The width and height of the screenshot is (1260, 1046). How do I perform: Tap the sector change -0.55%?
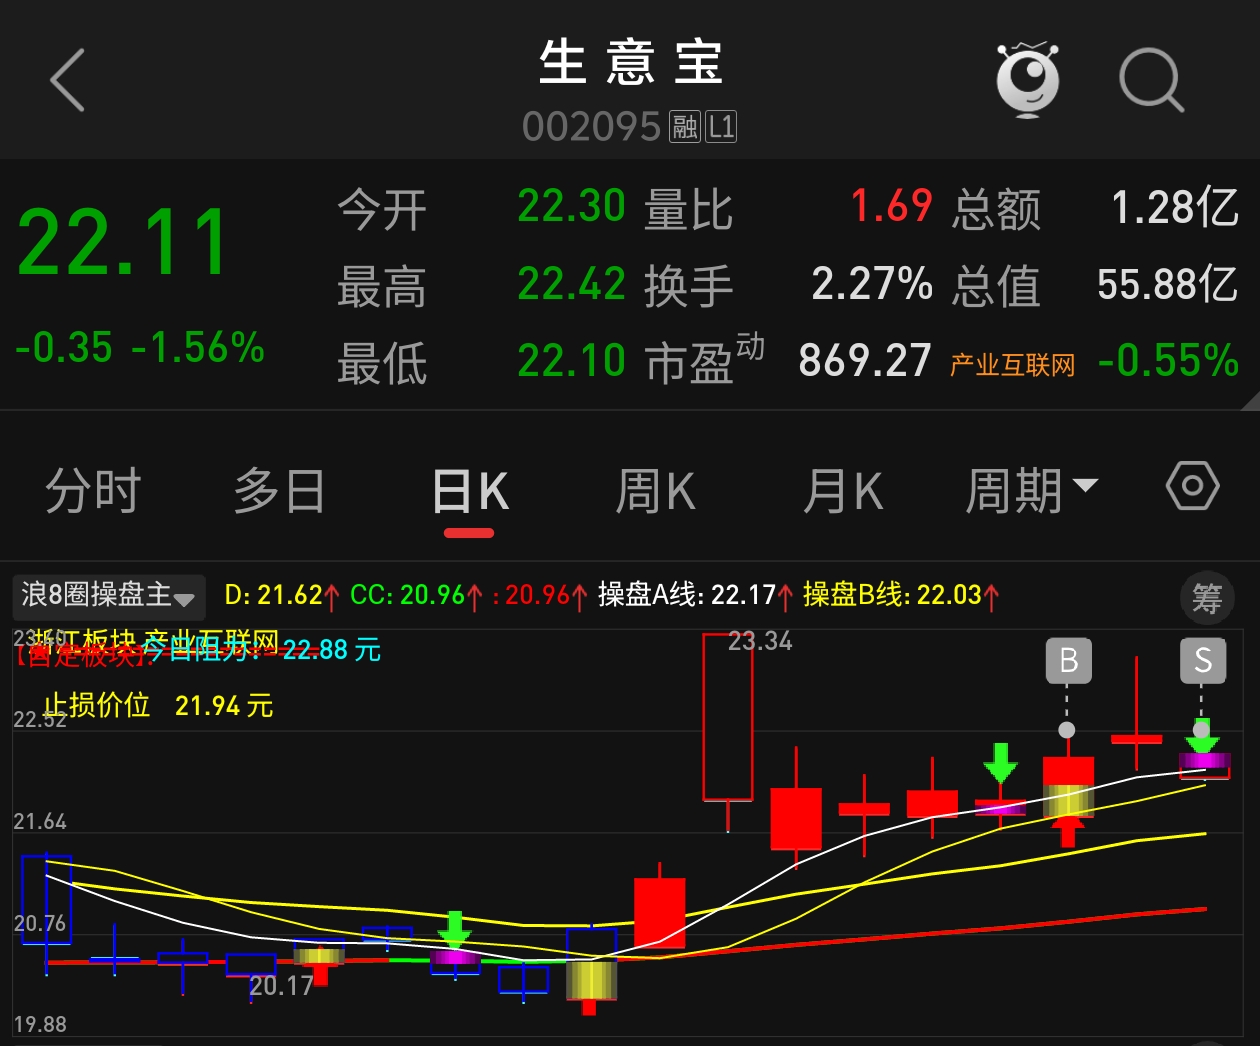coord(1168,361)
